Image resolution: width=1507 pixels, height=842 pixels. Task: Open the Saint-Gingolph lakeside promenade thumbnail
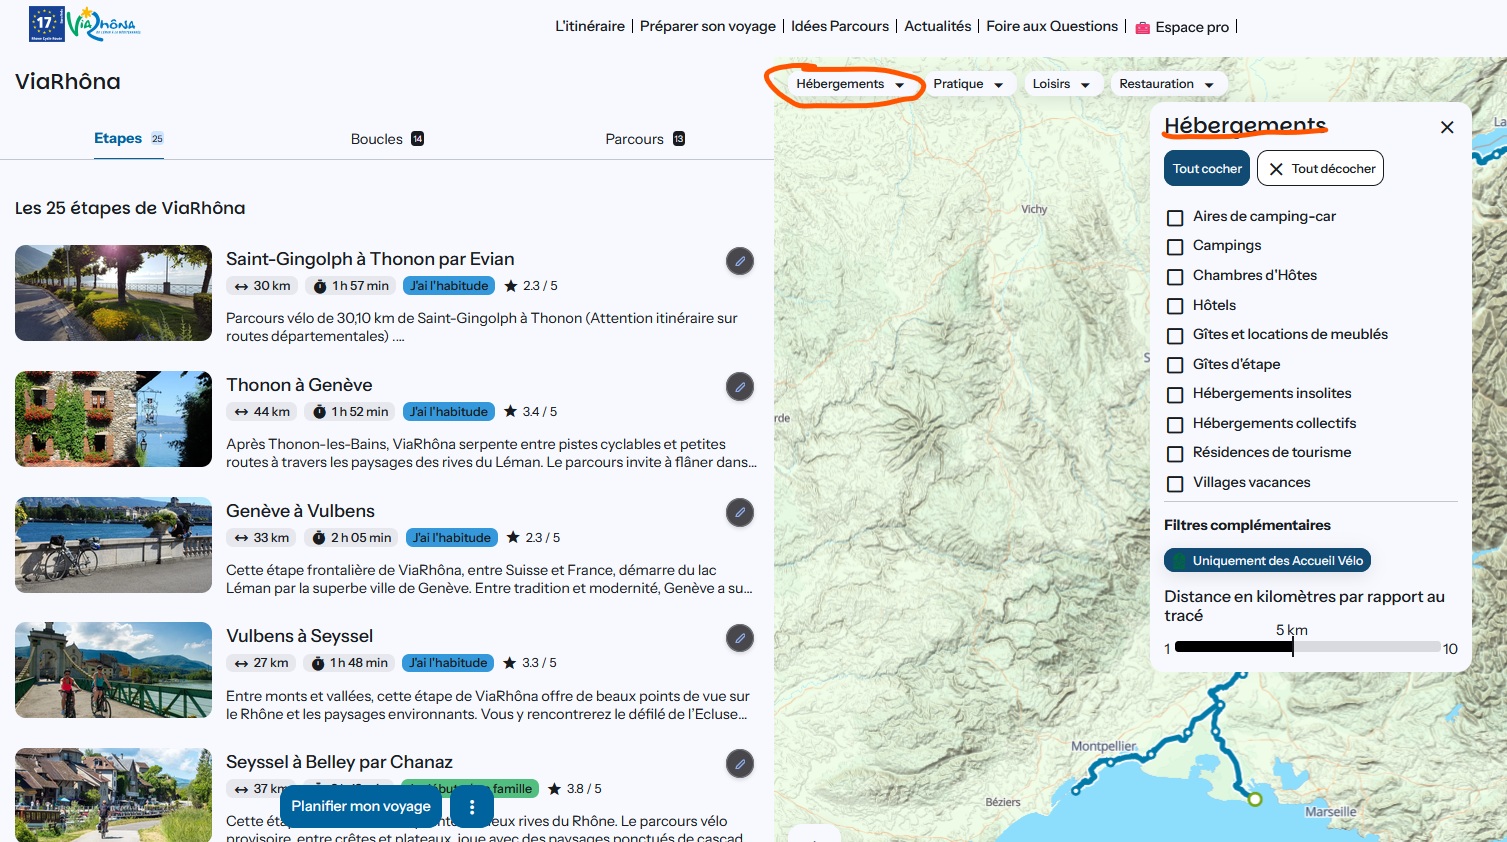113,293
